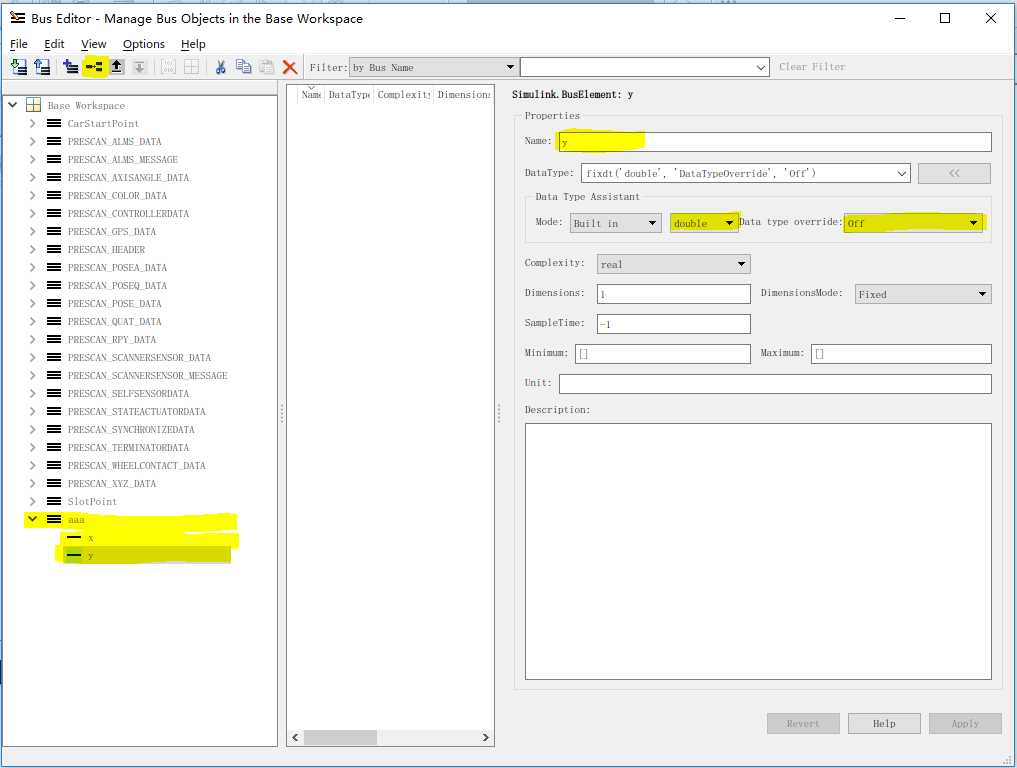Select PRESCAN_COLOR_DATA in the tree
1017x768 pixels.
click(x=117, y=195)
